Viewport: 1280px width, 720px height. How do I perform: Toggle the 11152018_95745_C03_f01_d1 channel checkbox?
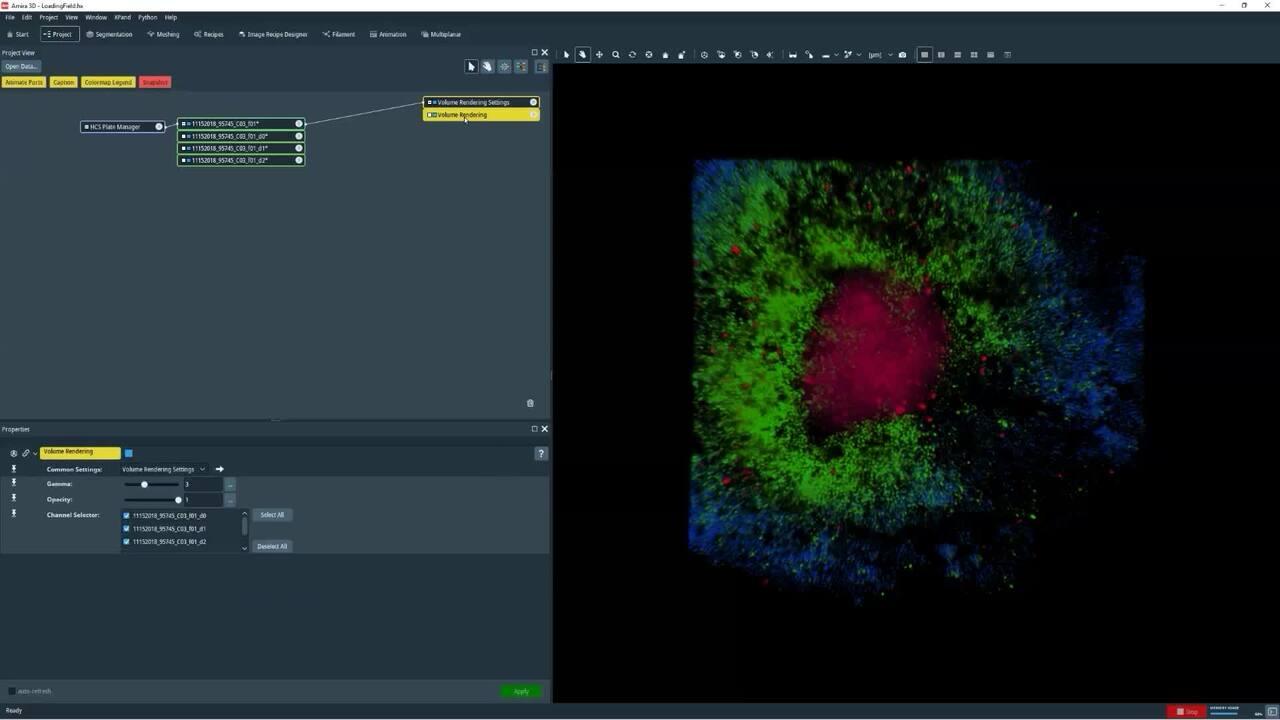click(127, 529)
